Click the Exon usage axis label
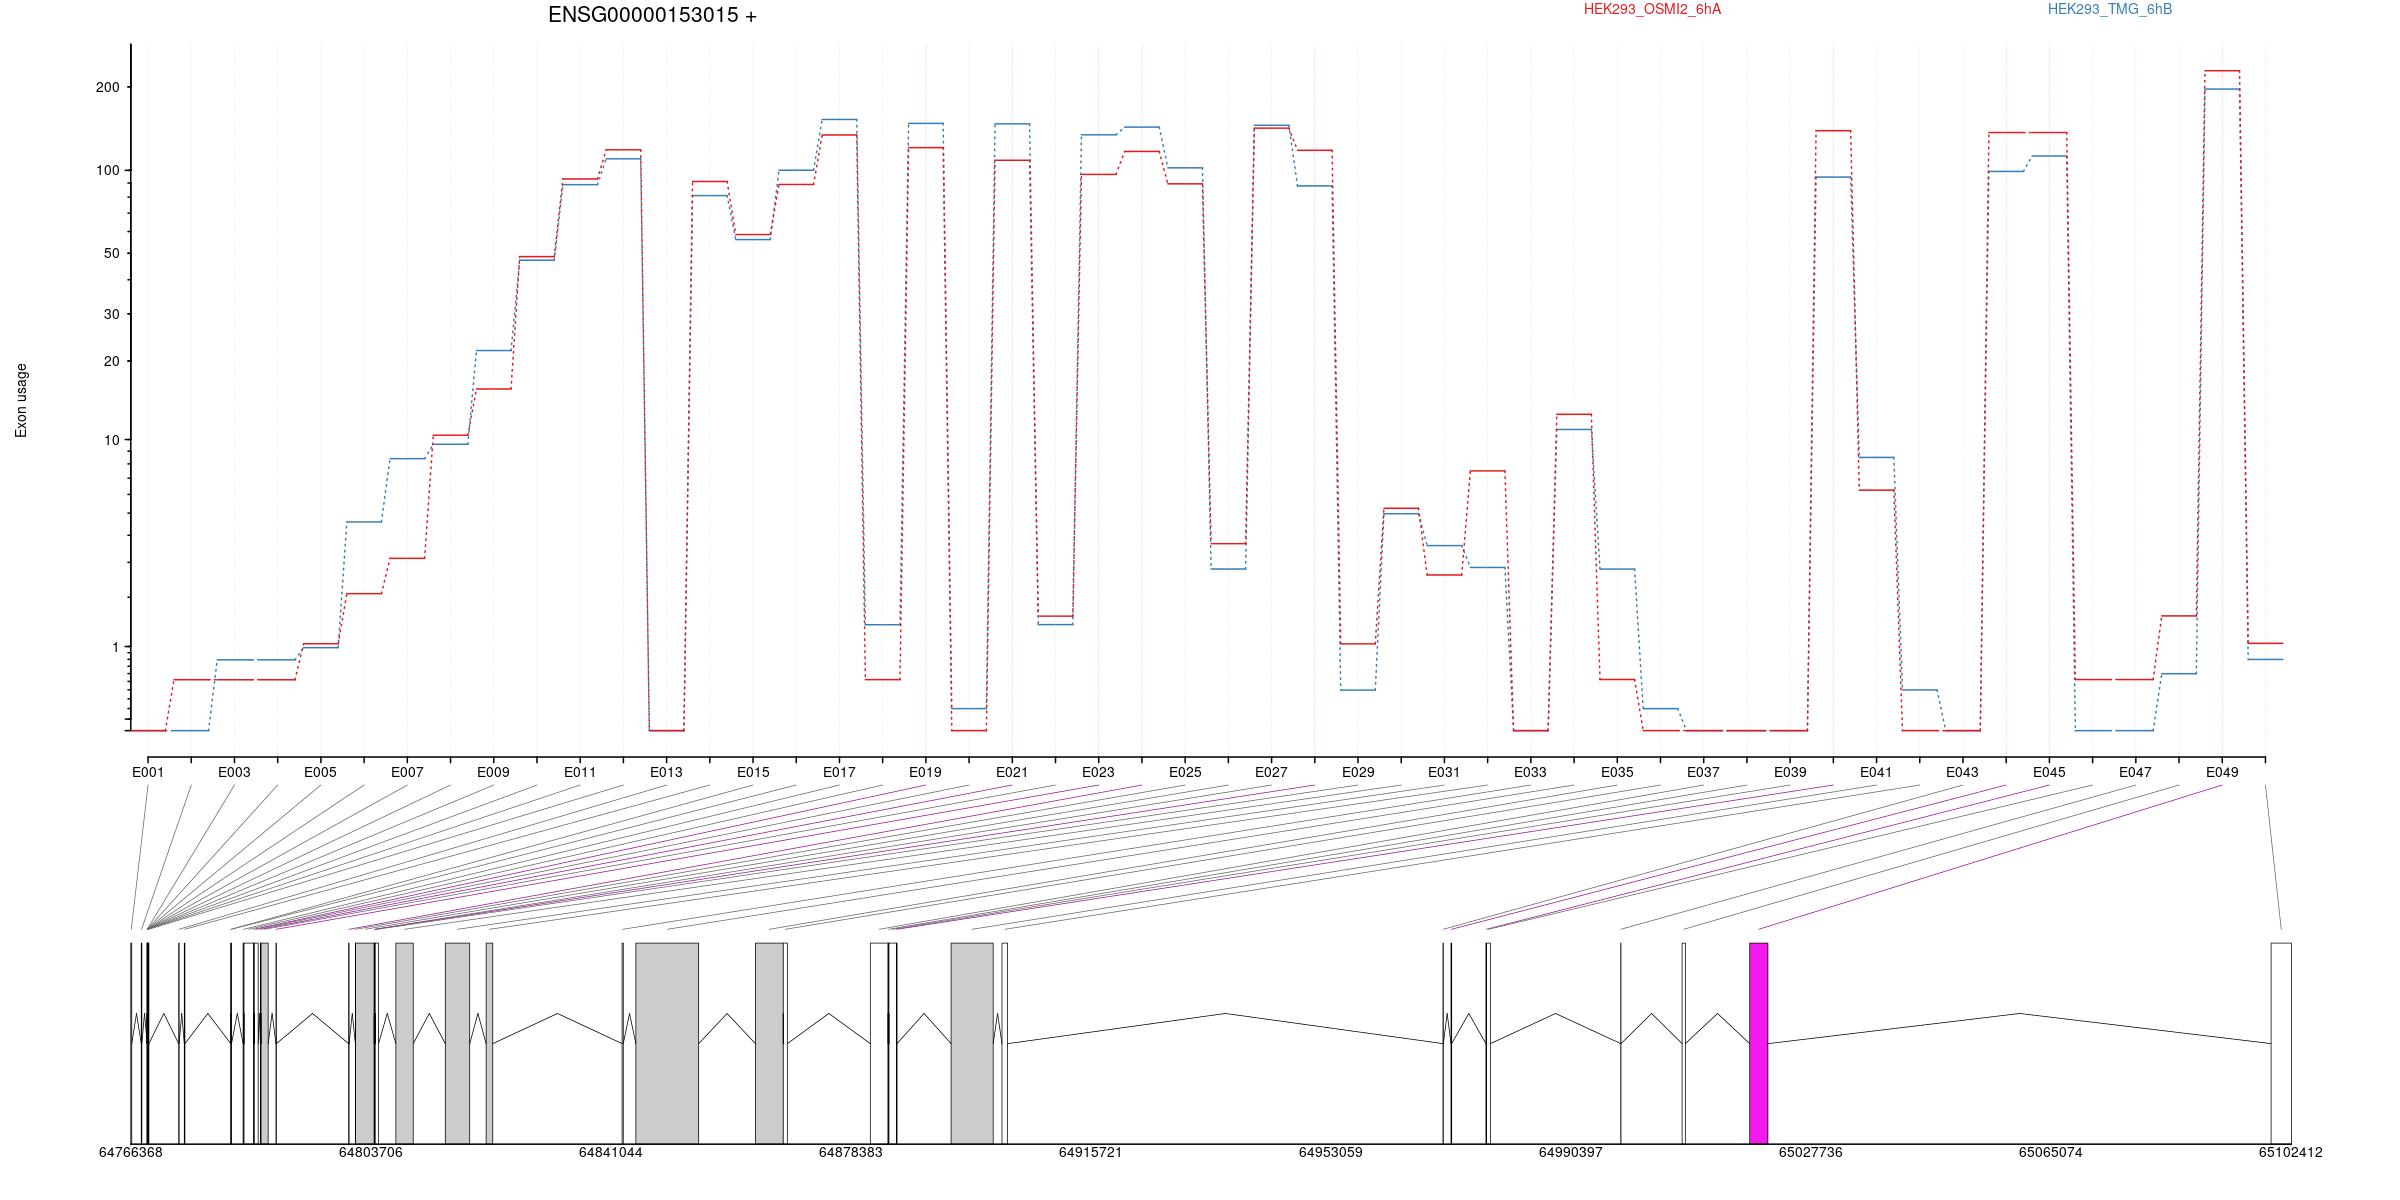This screenshot has width=2400, height=1200. point(21,400)
